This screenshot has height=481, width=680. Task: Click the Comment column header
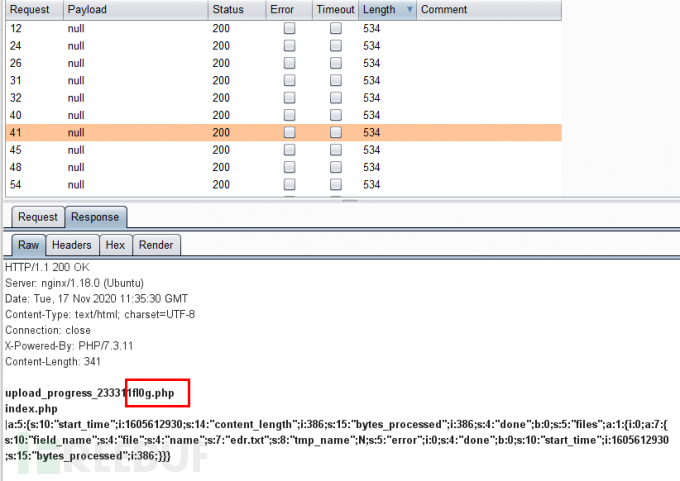445,10
